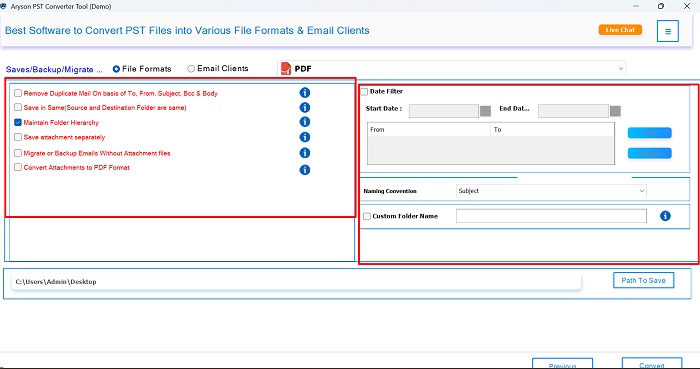
Task: Open info for Migrate Without Attachment files
Action: pos(304,153)
